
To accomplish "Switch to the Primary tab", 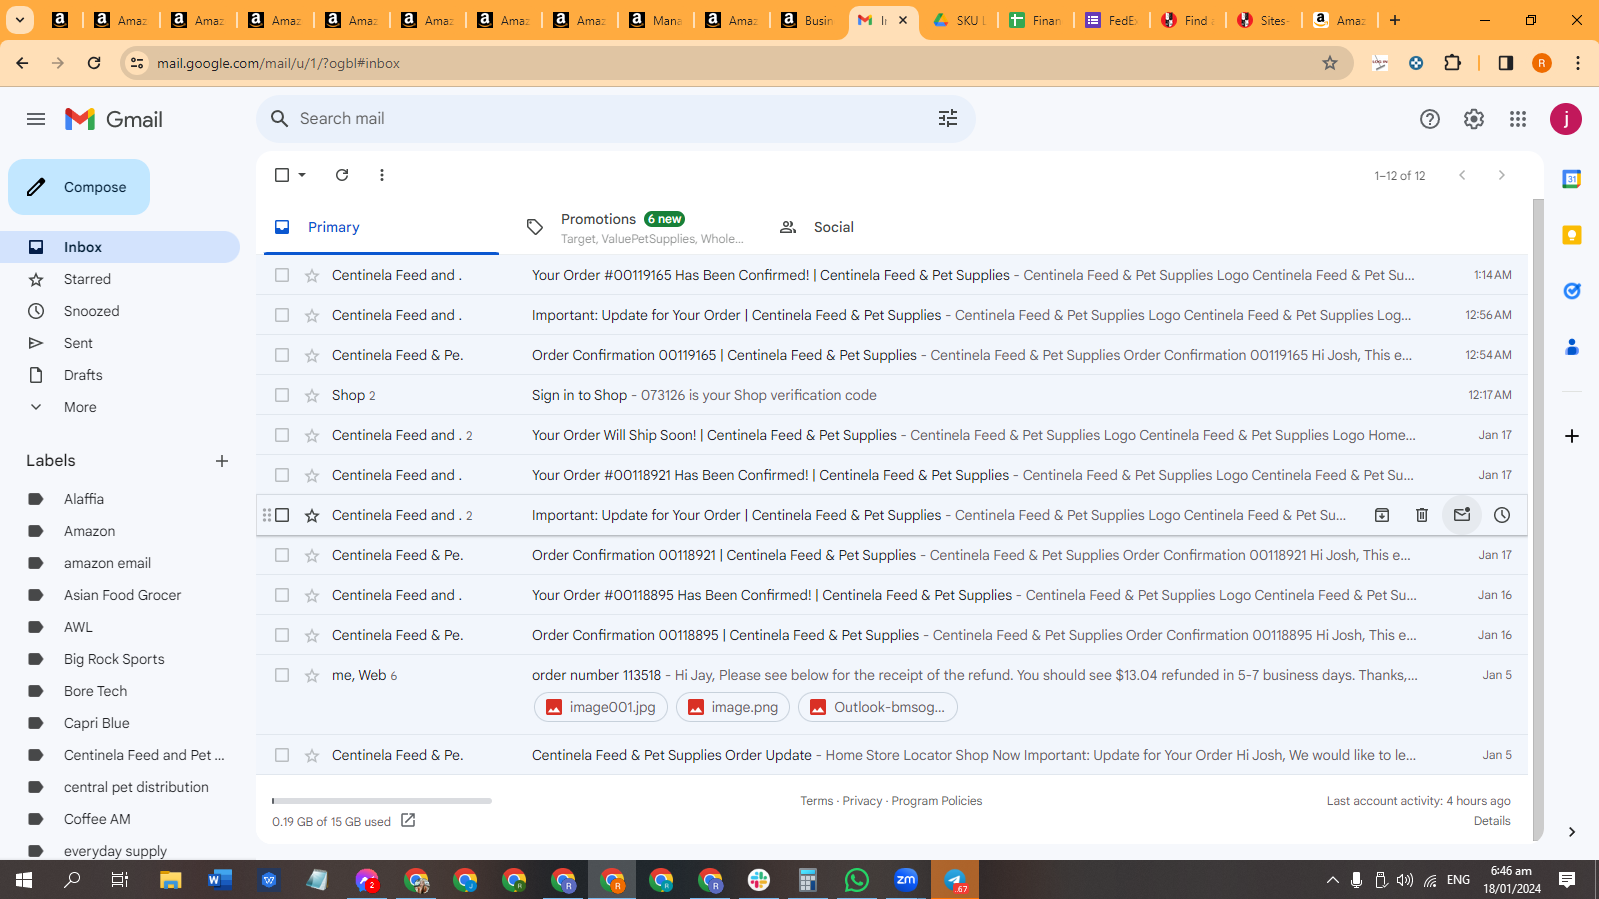I will point(382,227).
